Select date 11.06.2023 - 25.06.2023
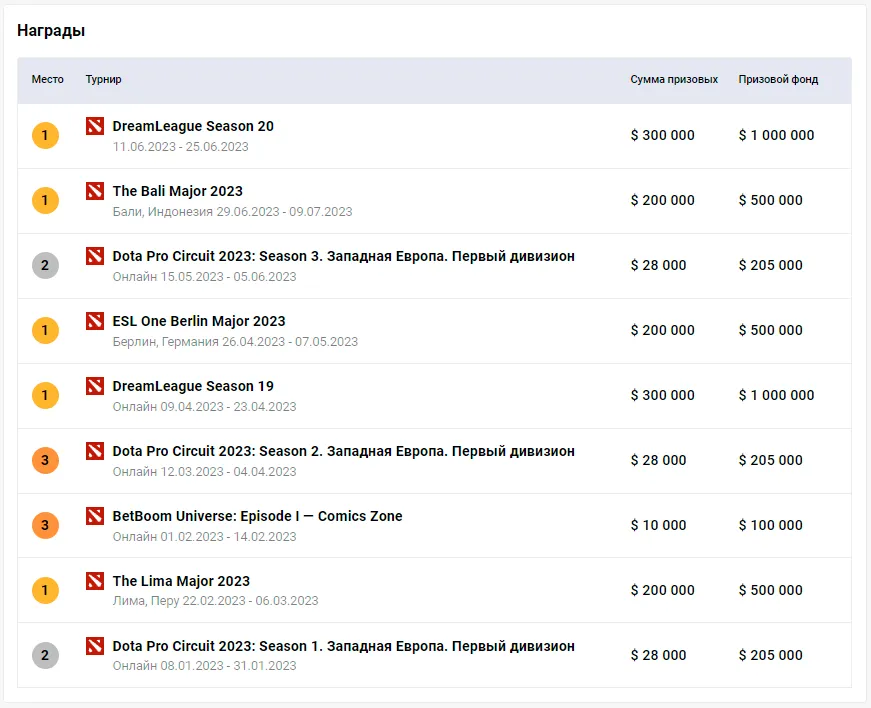871x708 pixels. pos(181,147)
